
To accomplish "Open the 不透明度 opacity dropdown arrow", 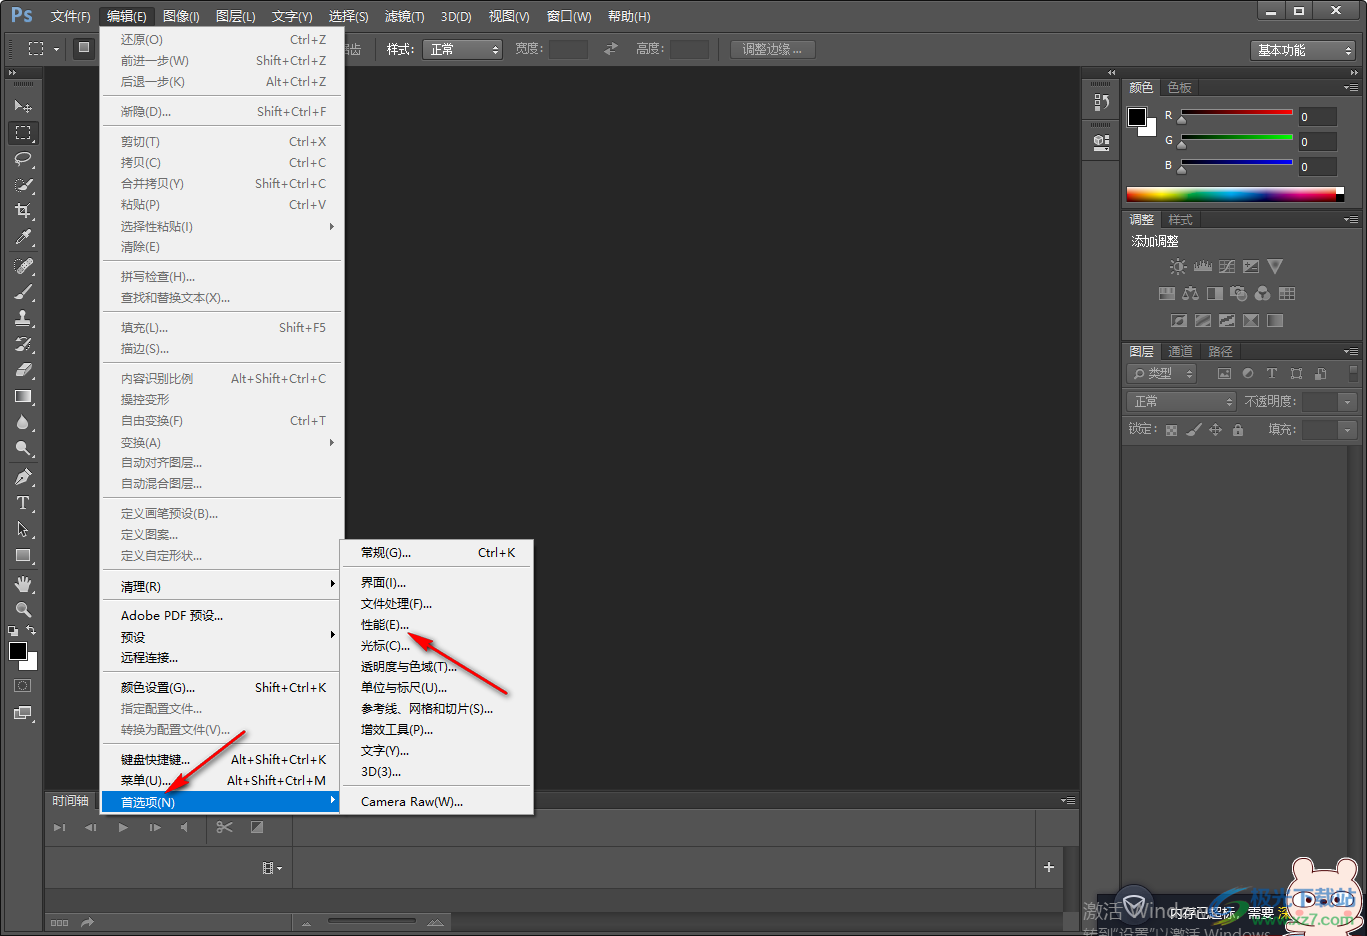I will (x=1348, y=401).
